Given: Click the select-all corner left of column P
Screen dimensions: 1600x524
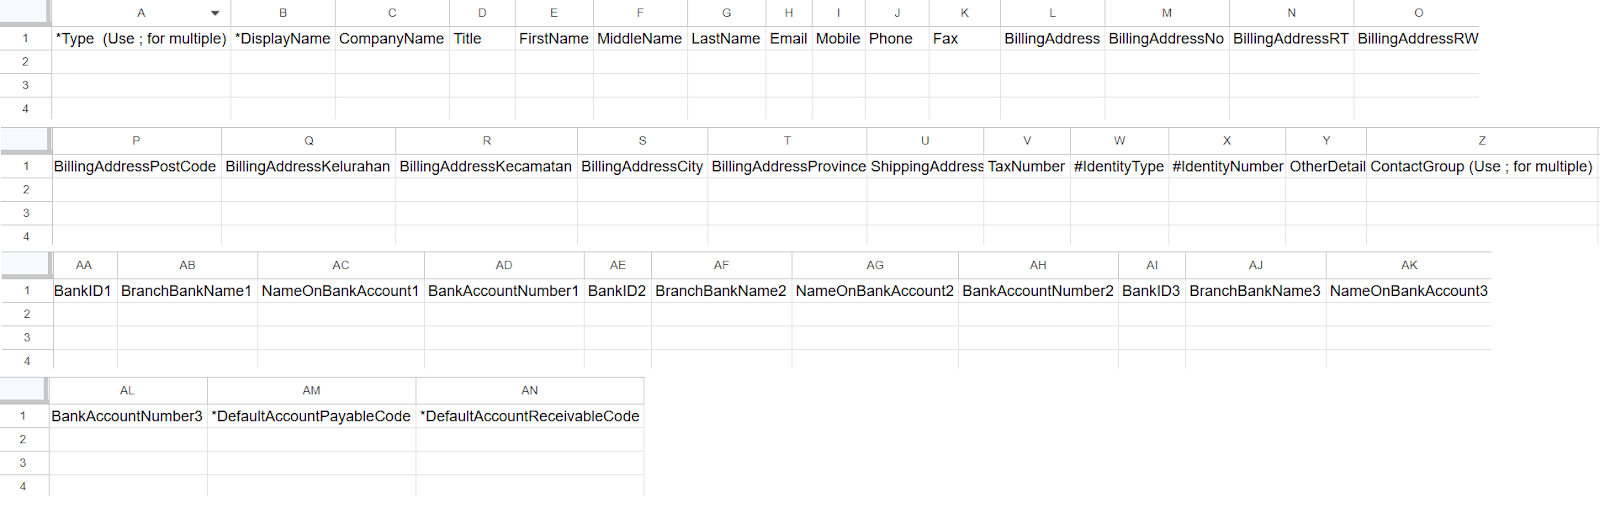Looking at the screenshot, I should (x=25, y=140).
